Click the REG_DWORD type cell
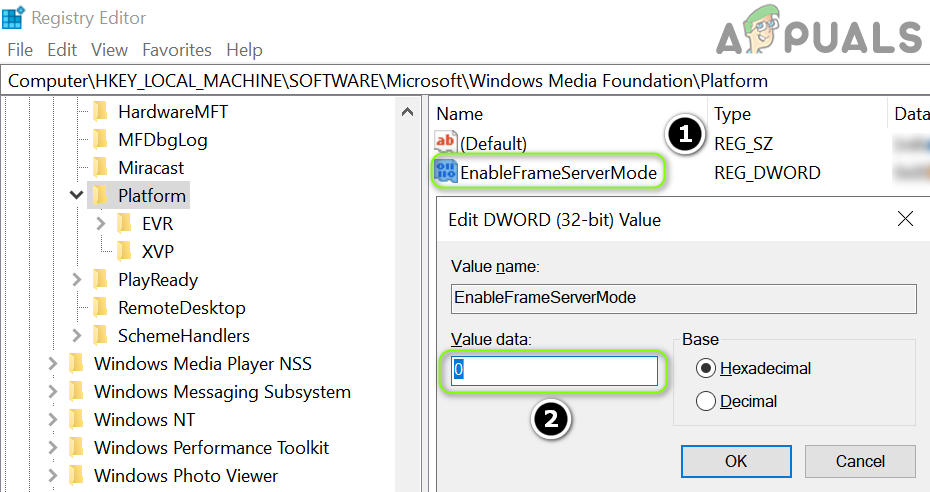Viewport: 930px width, 492px height. tap(767, 172)
